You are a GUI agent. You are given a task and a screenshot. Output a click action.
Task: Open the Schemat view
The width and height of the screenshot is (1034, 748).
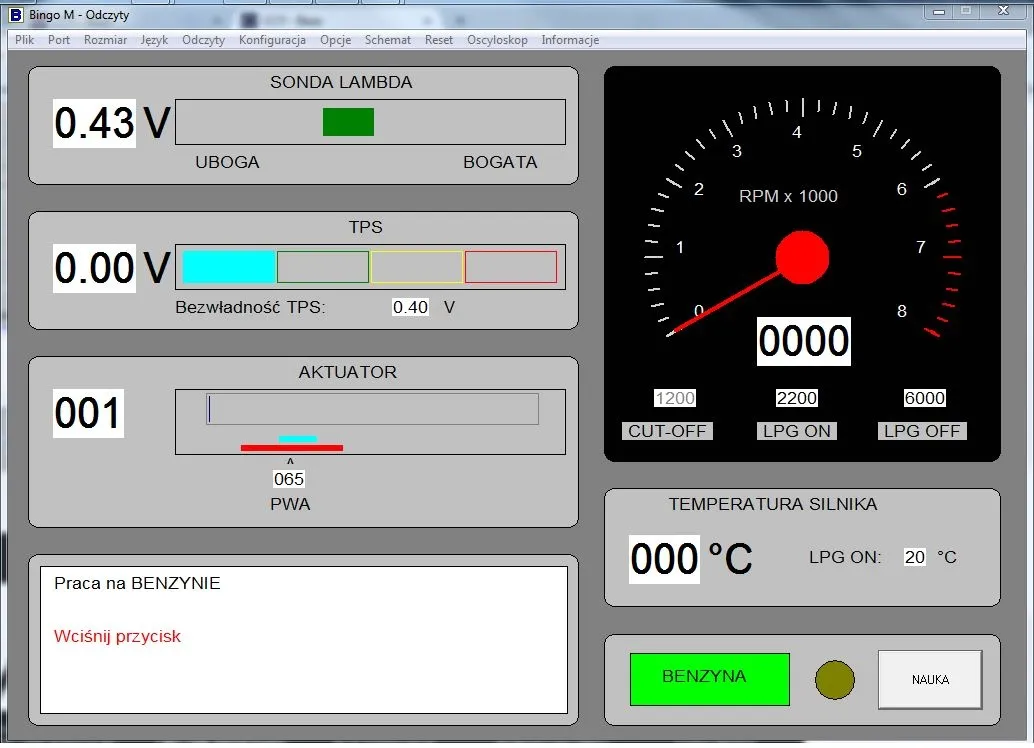(x=387, y=40)
